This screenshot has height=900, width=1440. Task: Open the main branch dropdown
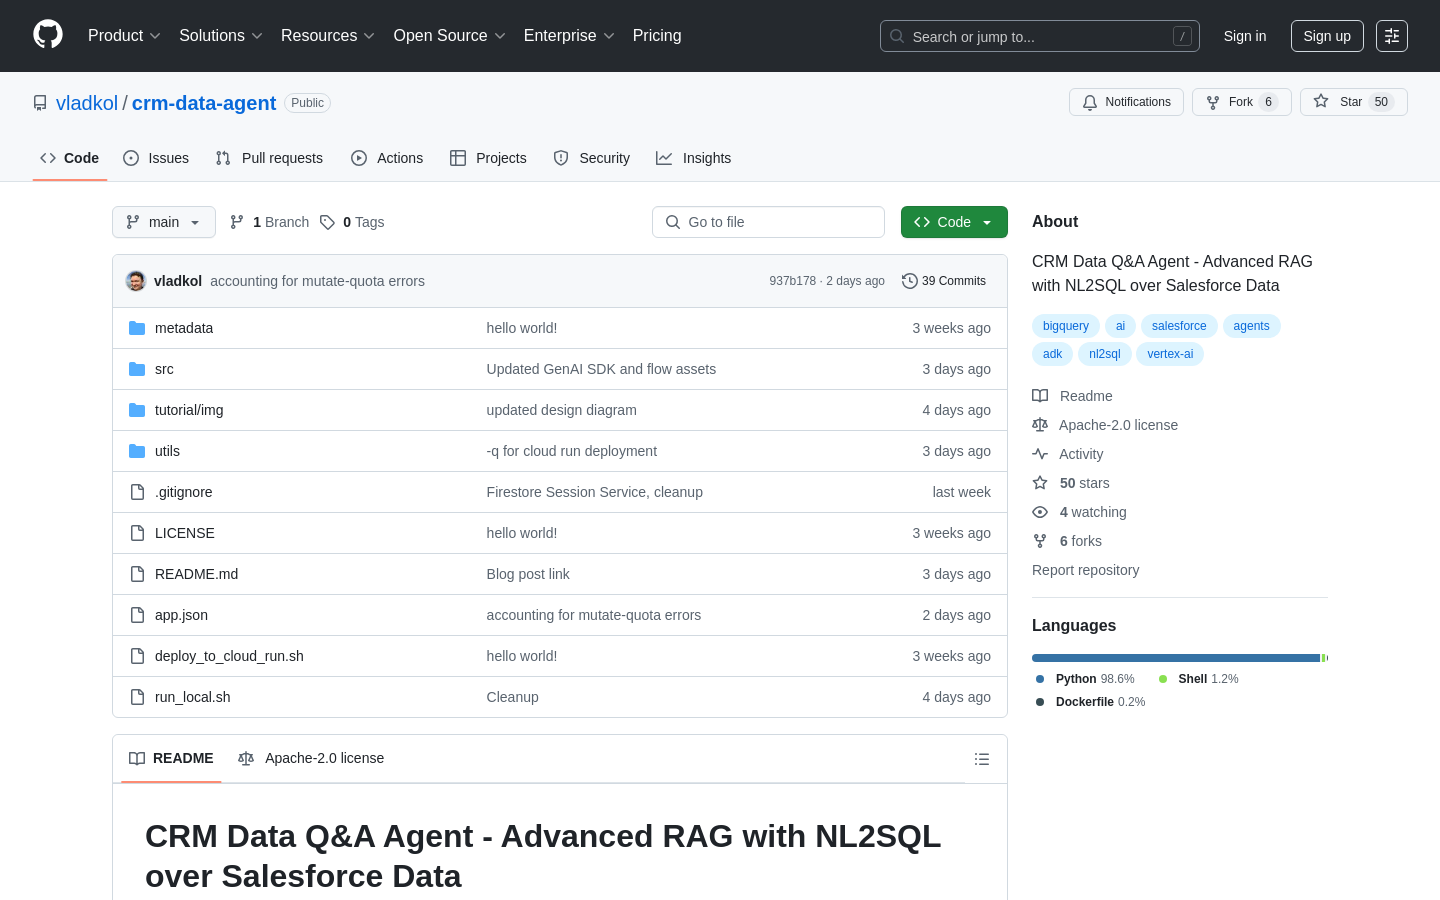point(164,222)
